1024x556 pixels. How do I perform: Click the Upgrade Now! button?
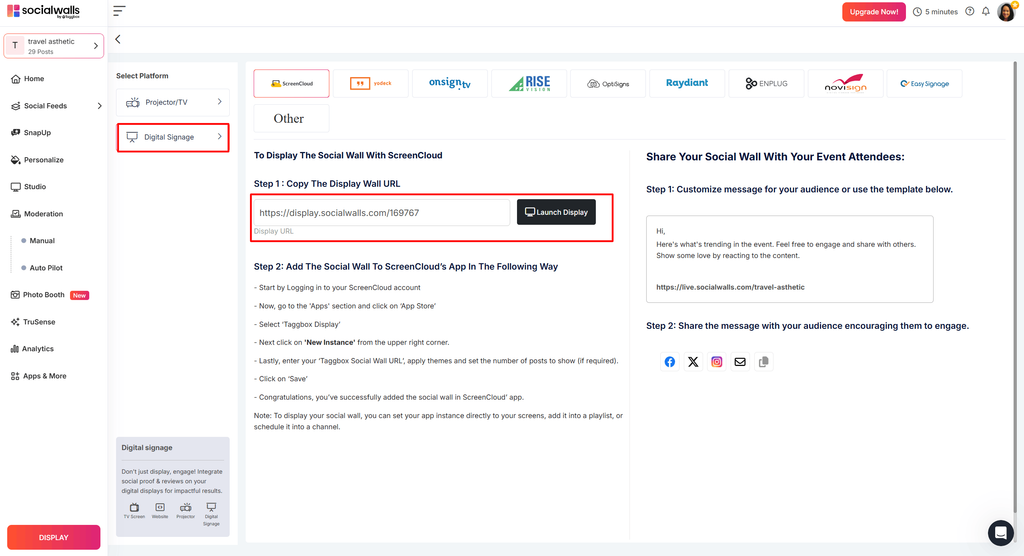874,12
